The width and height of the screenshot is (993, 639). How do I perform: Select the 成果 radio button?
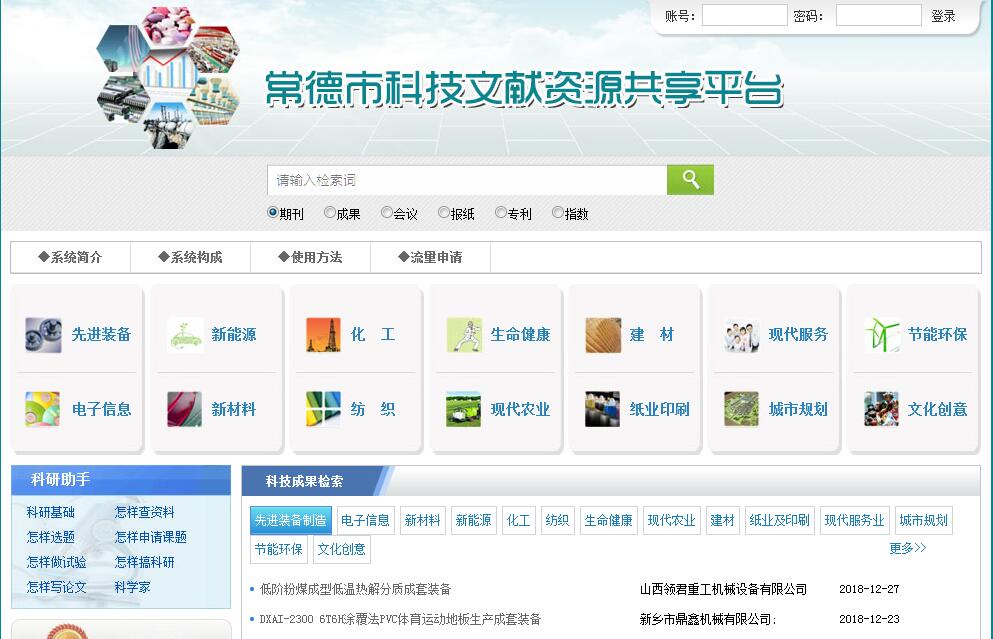tap(330, 213)
